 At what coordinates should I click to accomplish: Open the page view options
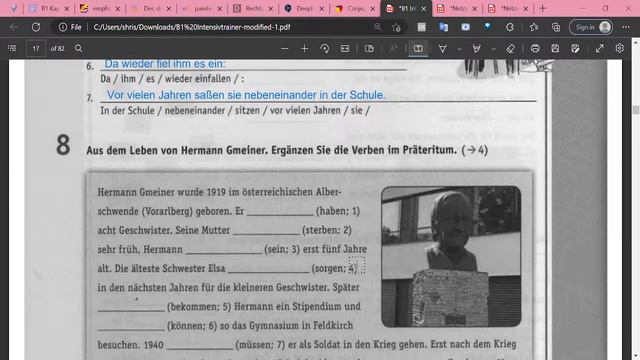369,49
